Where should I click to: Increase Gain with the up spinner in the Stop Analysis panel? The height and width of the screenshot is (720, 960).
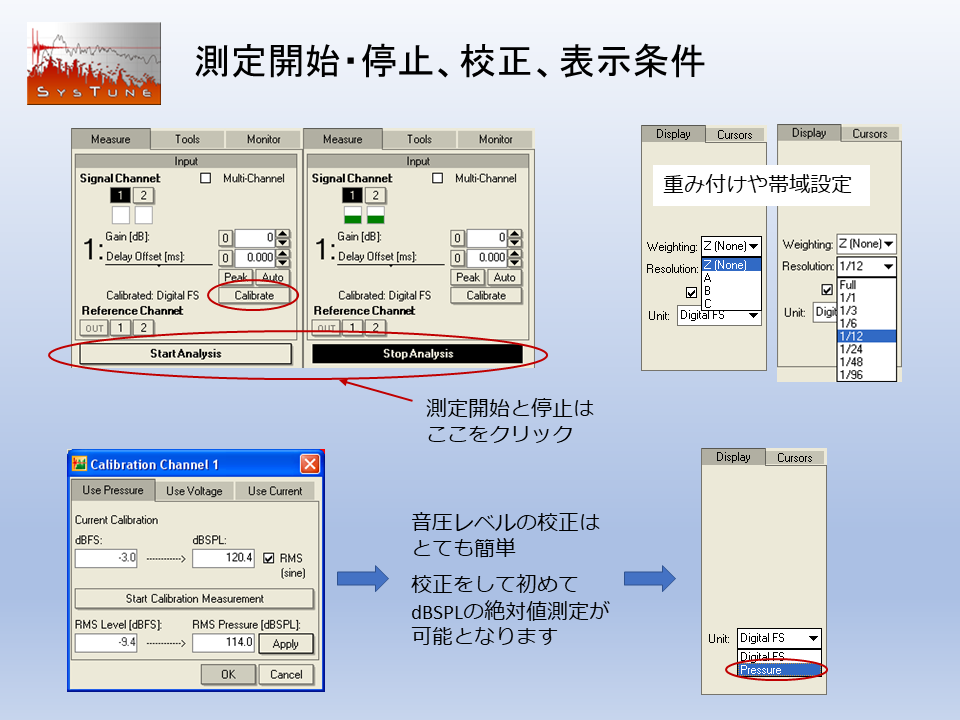(515, 233)
